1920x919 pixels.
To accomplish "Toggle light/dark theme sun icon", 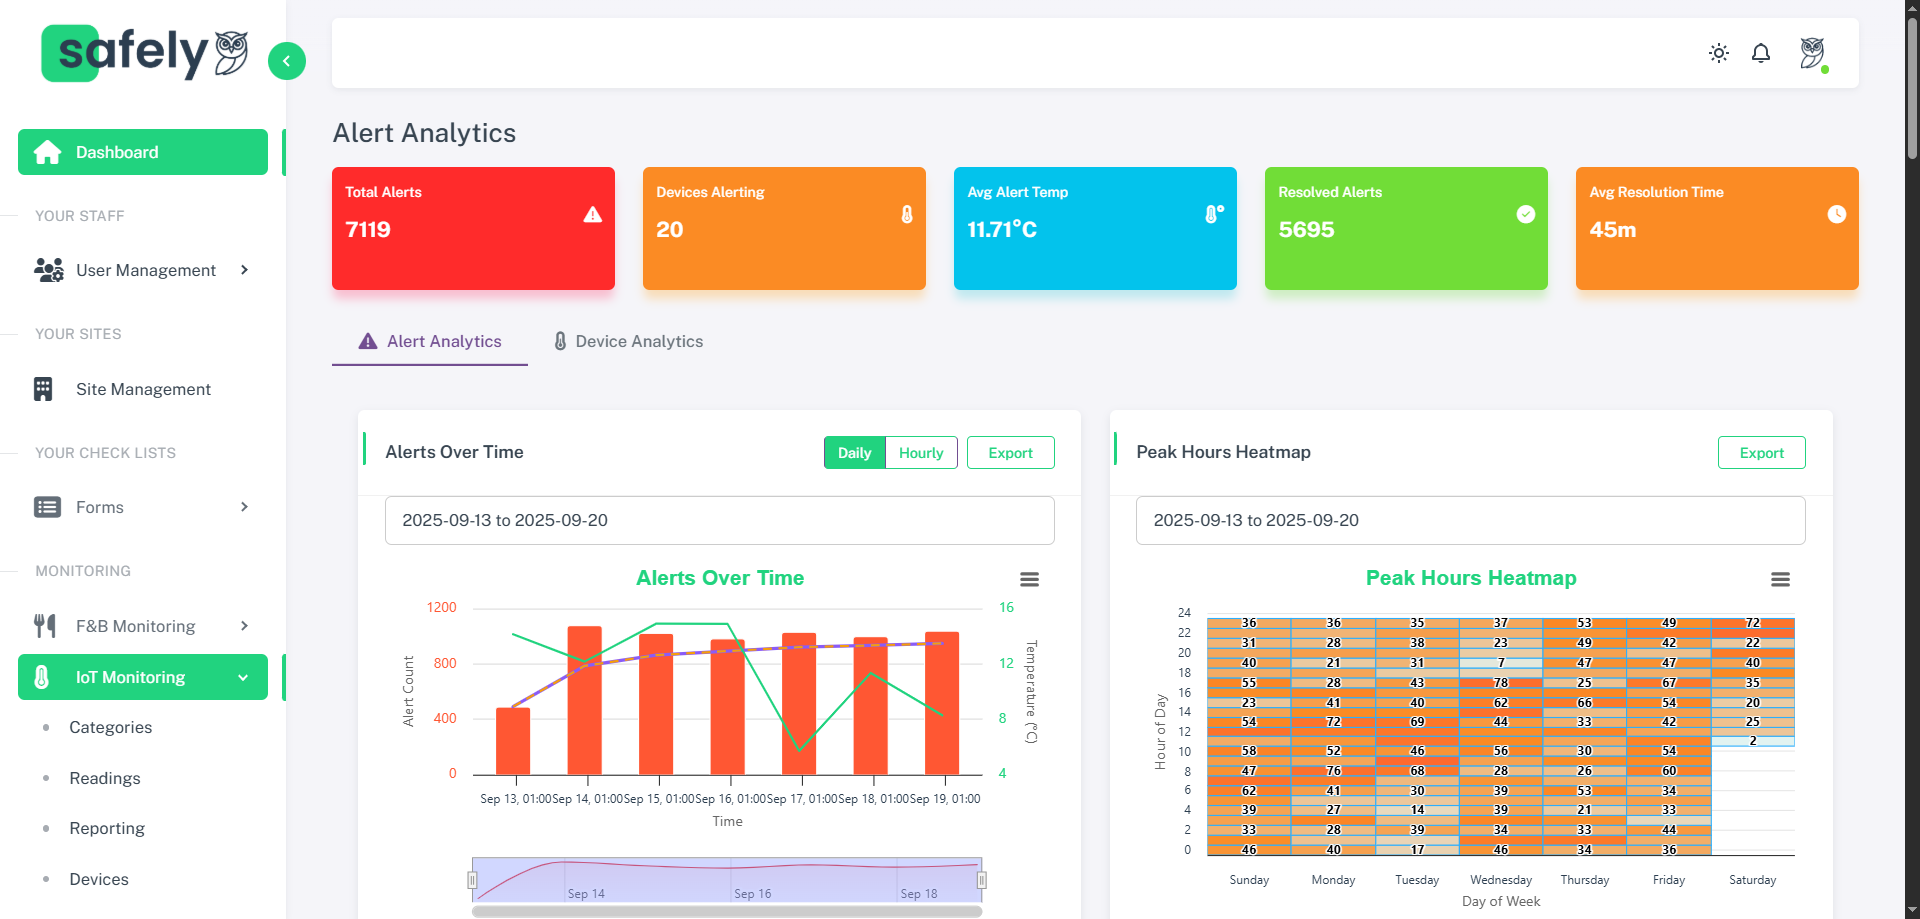I will [1718, 53].
